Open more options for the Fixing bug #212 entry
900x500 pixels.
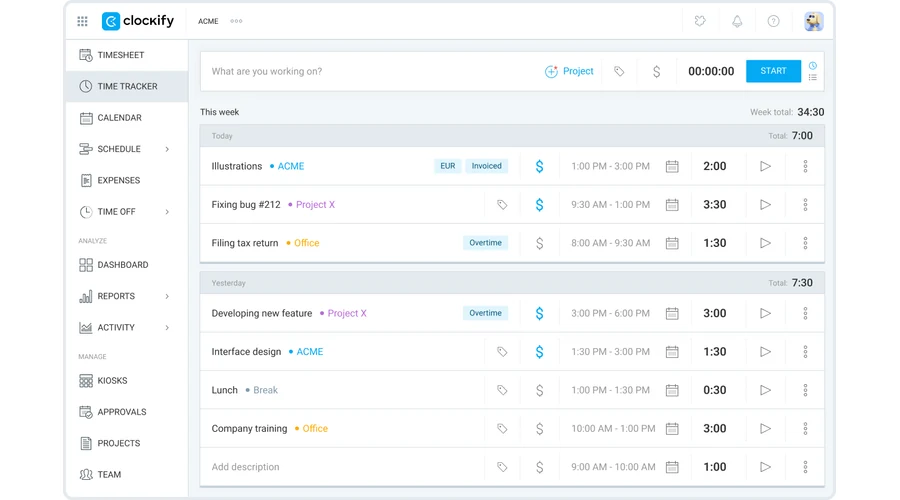pos(805,205)
